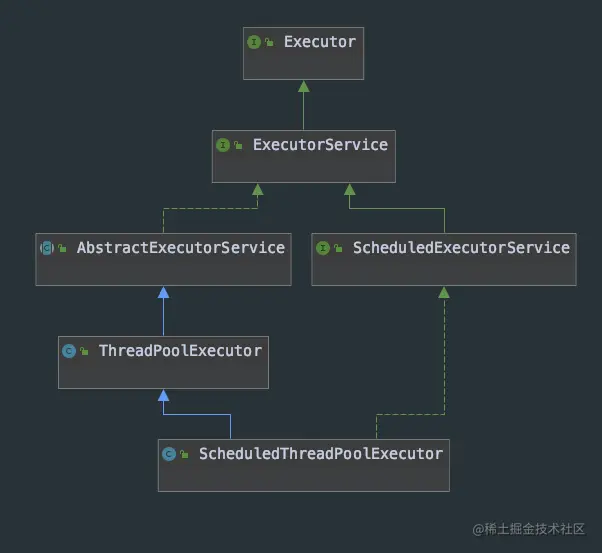Click the abstract class icon on AbstractExecutorService

click(47, 248)
